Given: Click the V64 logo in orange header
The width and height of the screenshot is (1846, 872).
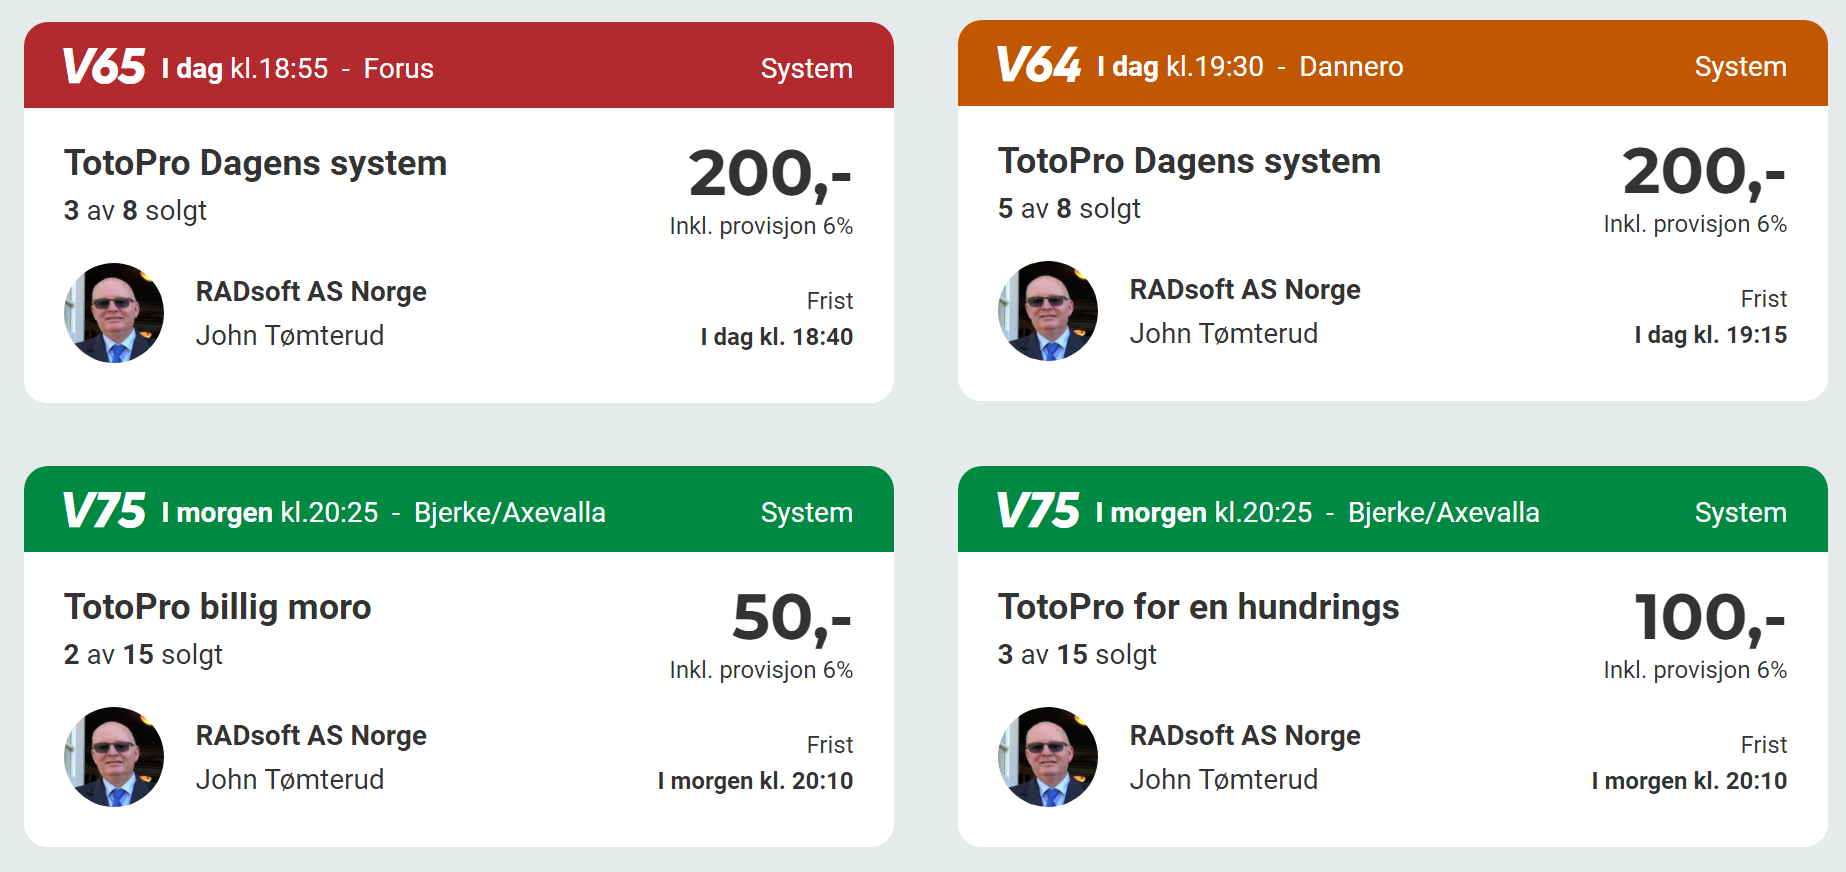Looking at the screenshot, I should pyautogui.click(x=1038, y=65).
